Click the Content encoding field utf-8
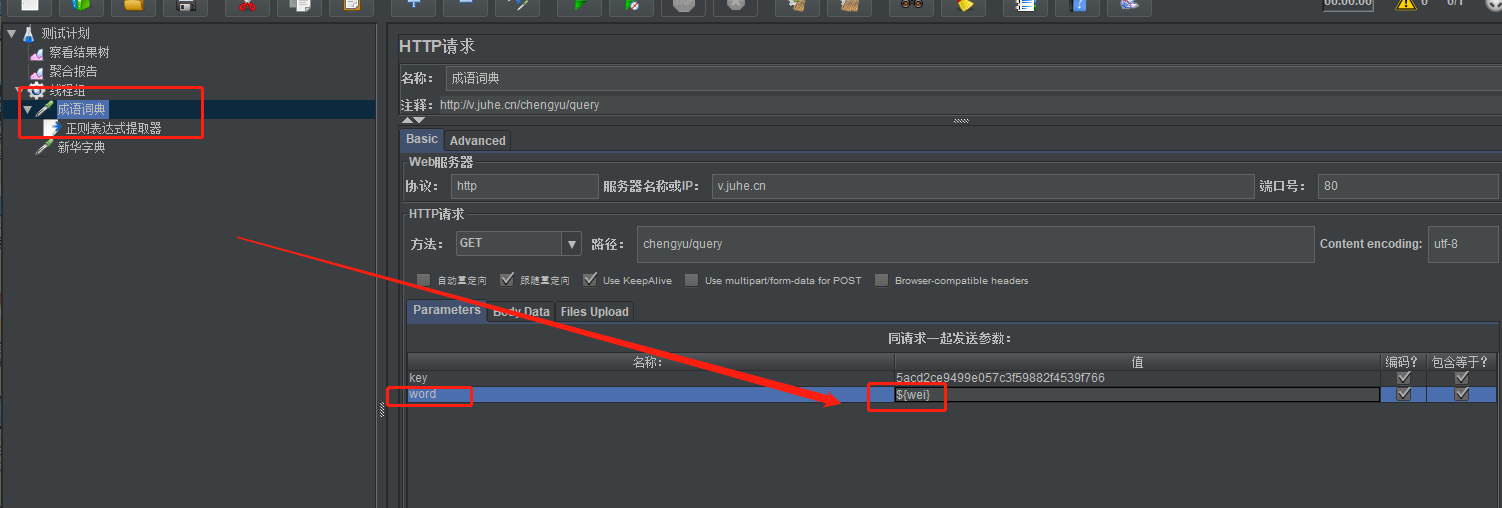 click(1463, 244)
